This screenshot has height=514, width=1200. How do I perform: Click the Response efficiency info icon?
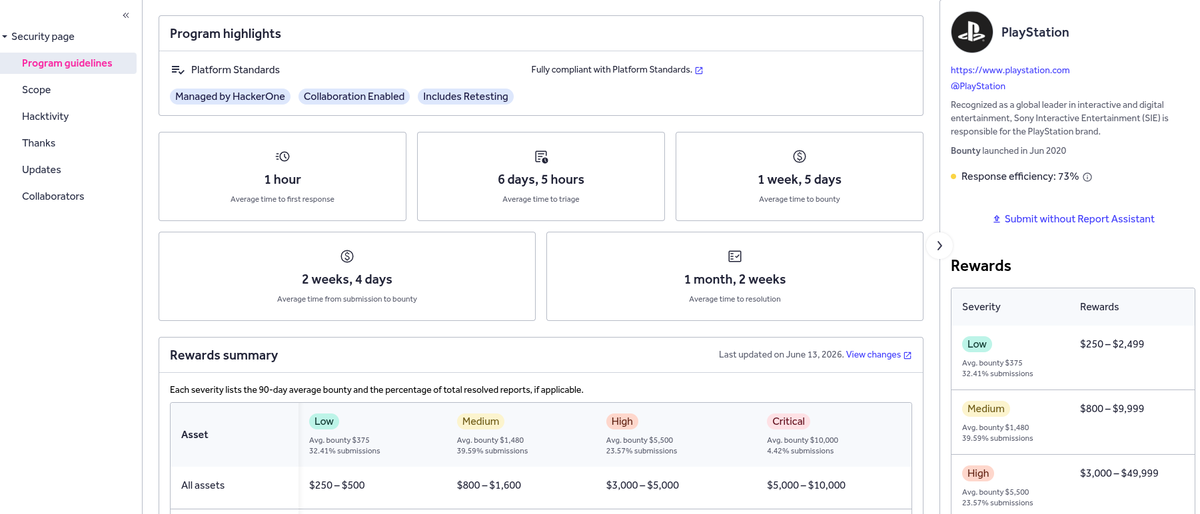(x=1087, y=177)
